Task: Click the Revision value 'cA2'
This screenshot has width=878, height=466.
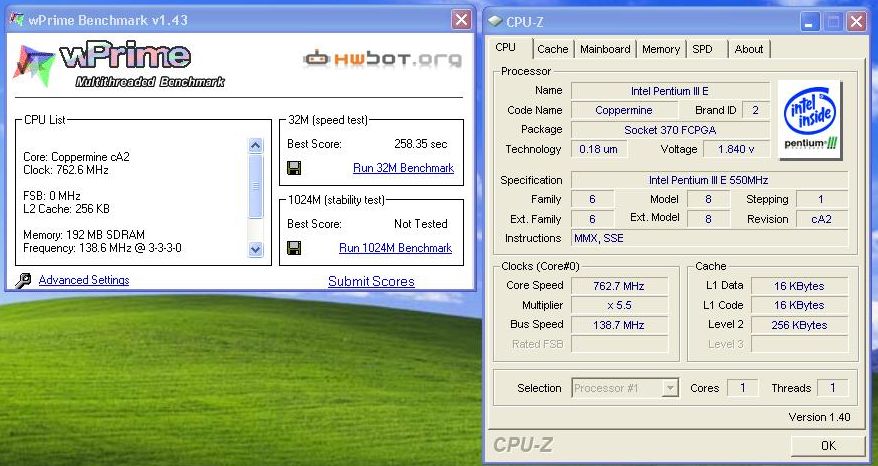Action: (821, 219)
